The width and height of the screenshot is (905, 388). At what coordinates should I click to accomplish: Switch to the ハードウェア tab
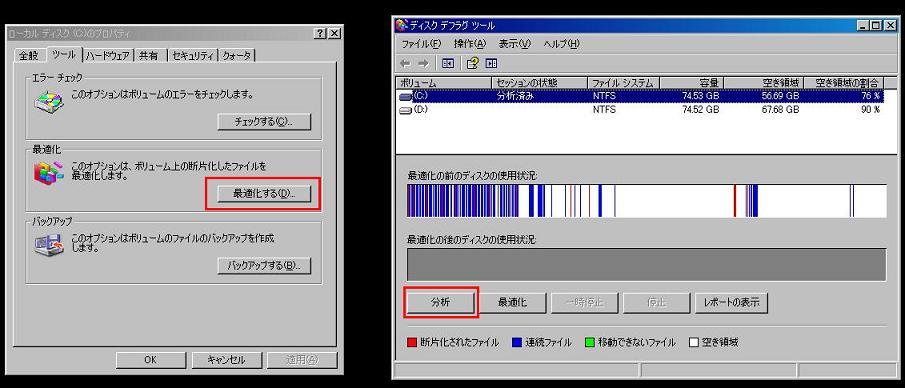coord(109,55)
